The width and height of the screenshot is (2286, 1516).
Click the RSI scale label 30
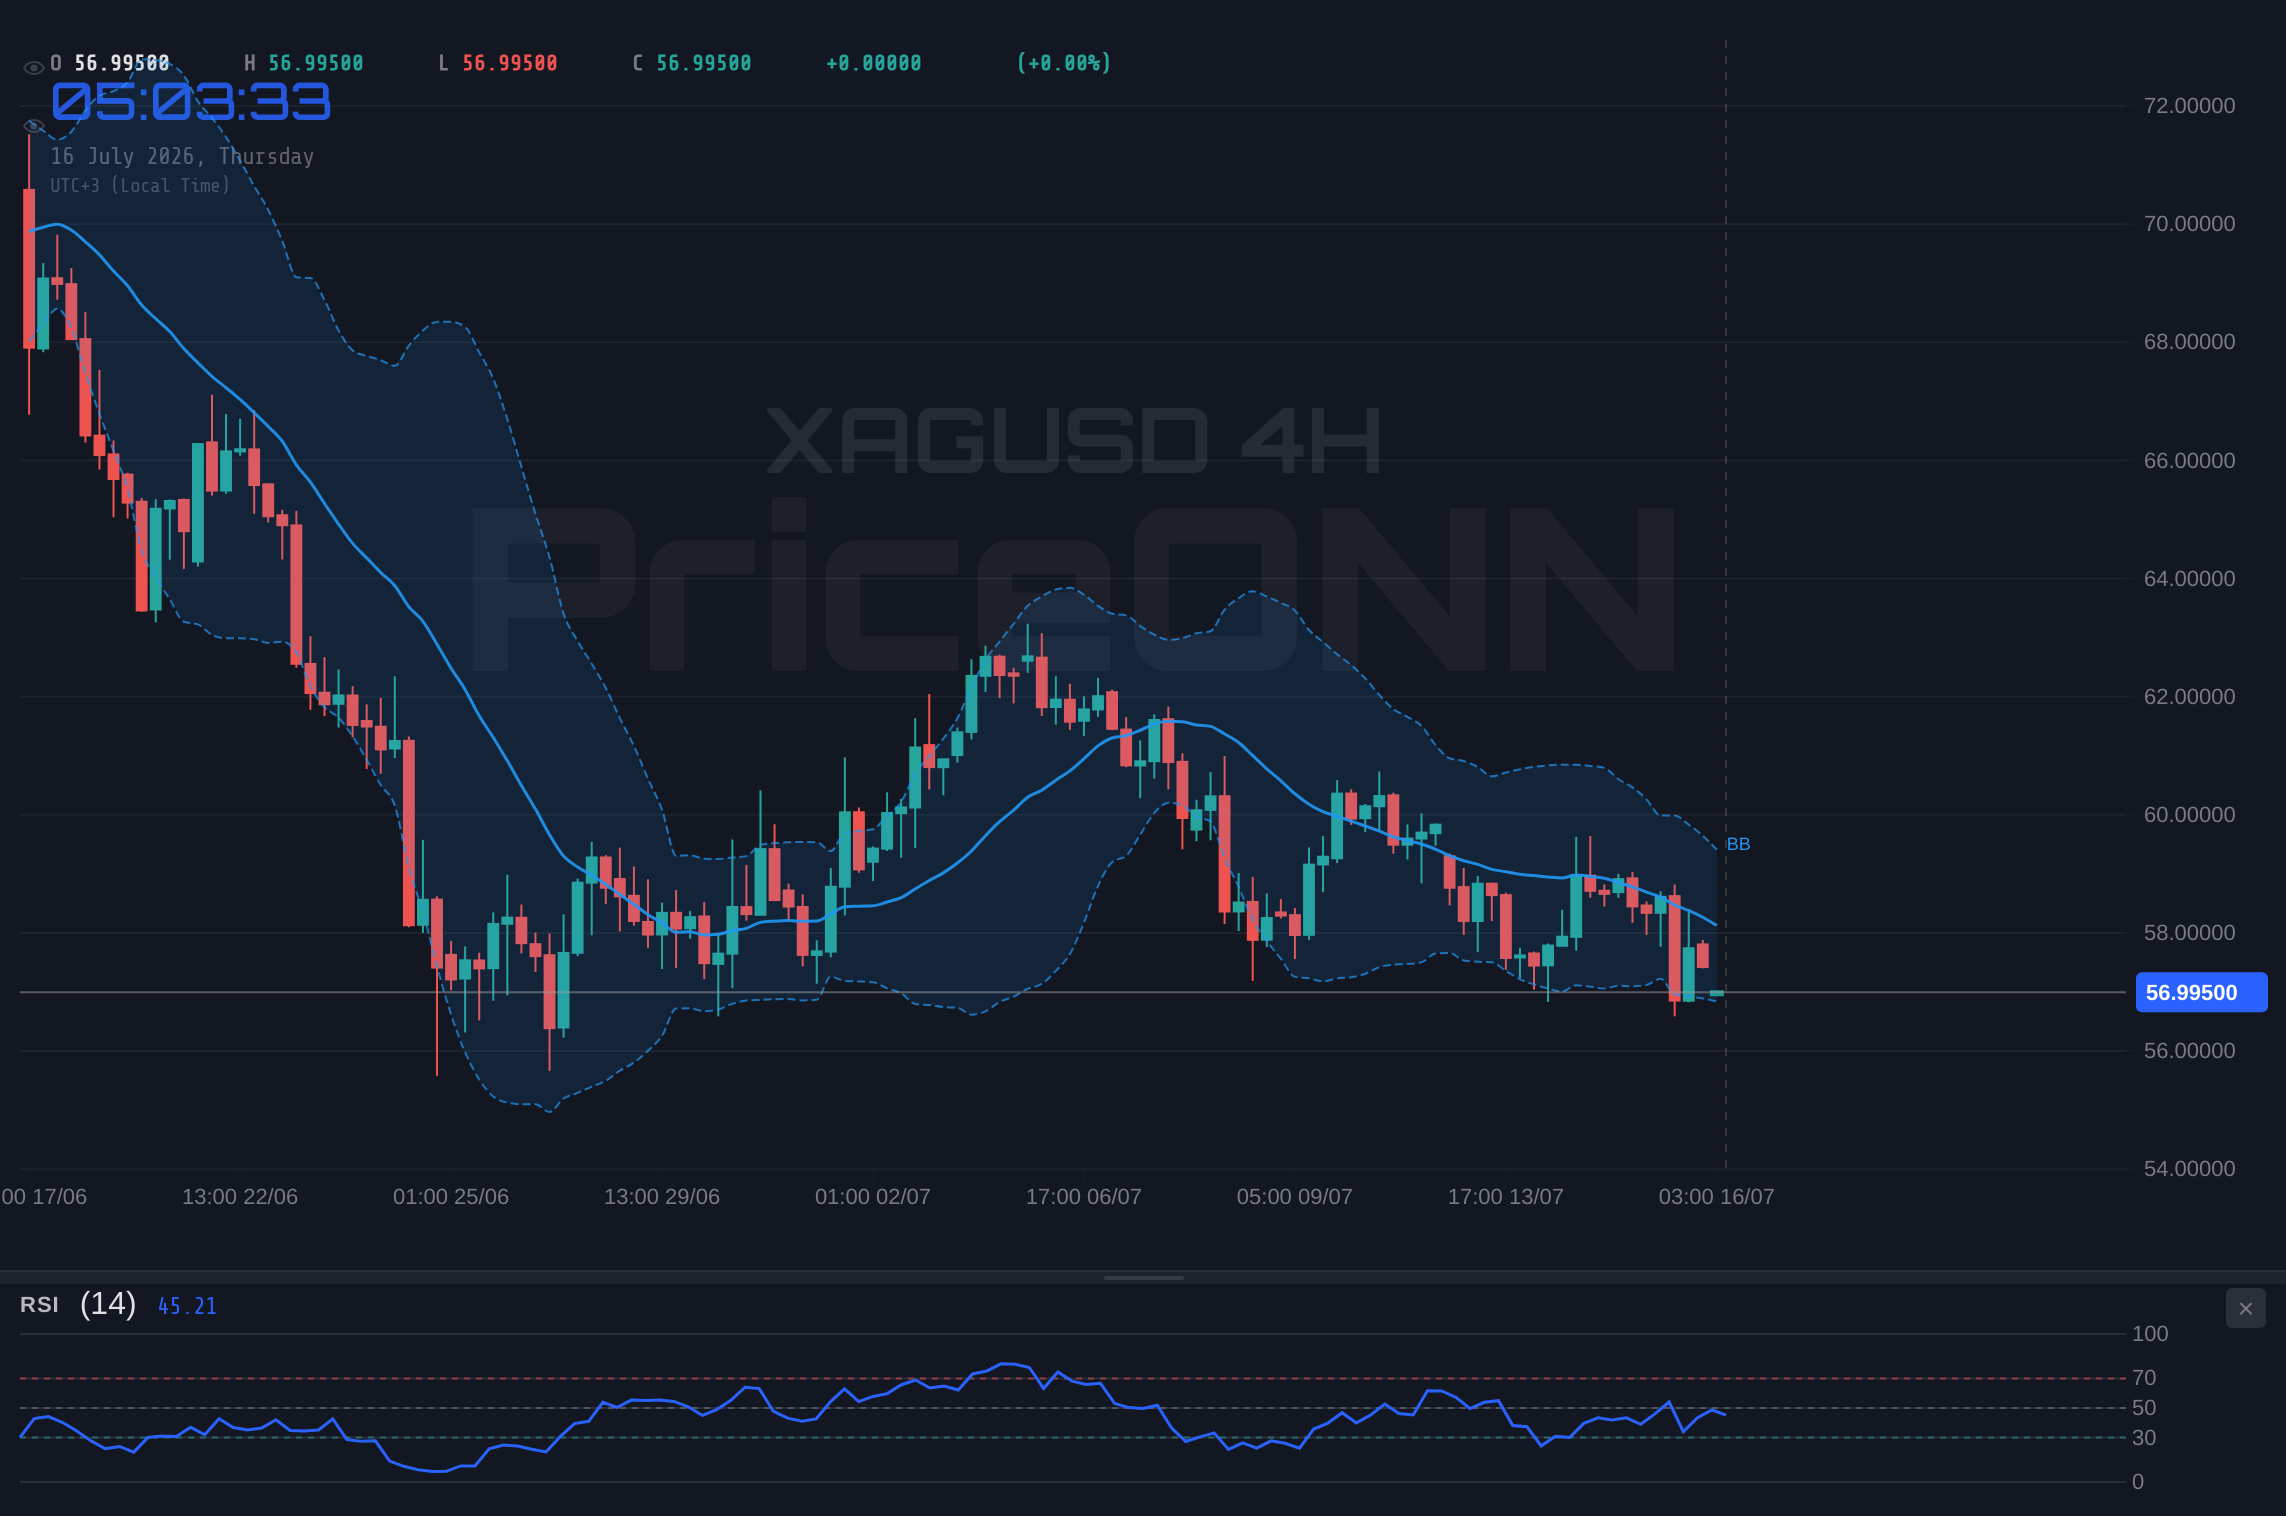point(2144,1438)
